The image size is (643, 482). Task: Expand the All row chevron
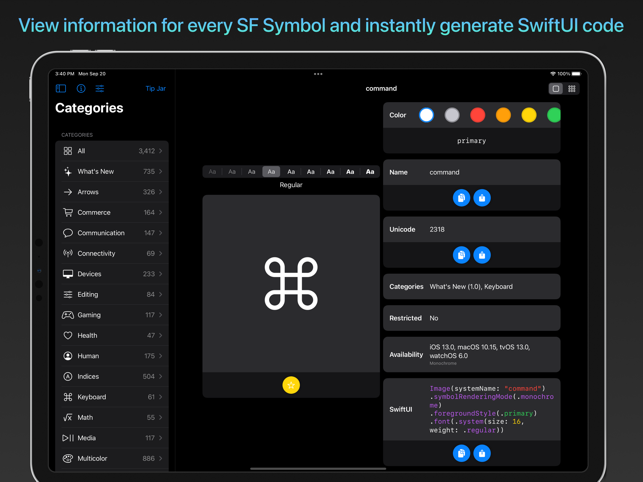161,151
